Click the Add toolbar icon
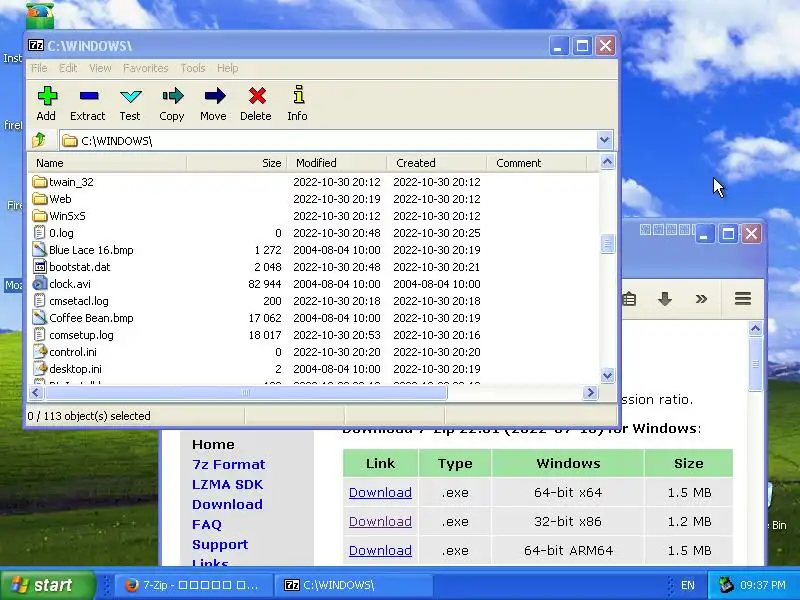 (x=47, y=96)
